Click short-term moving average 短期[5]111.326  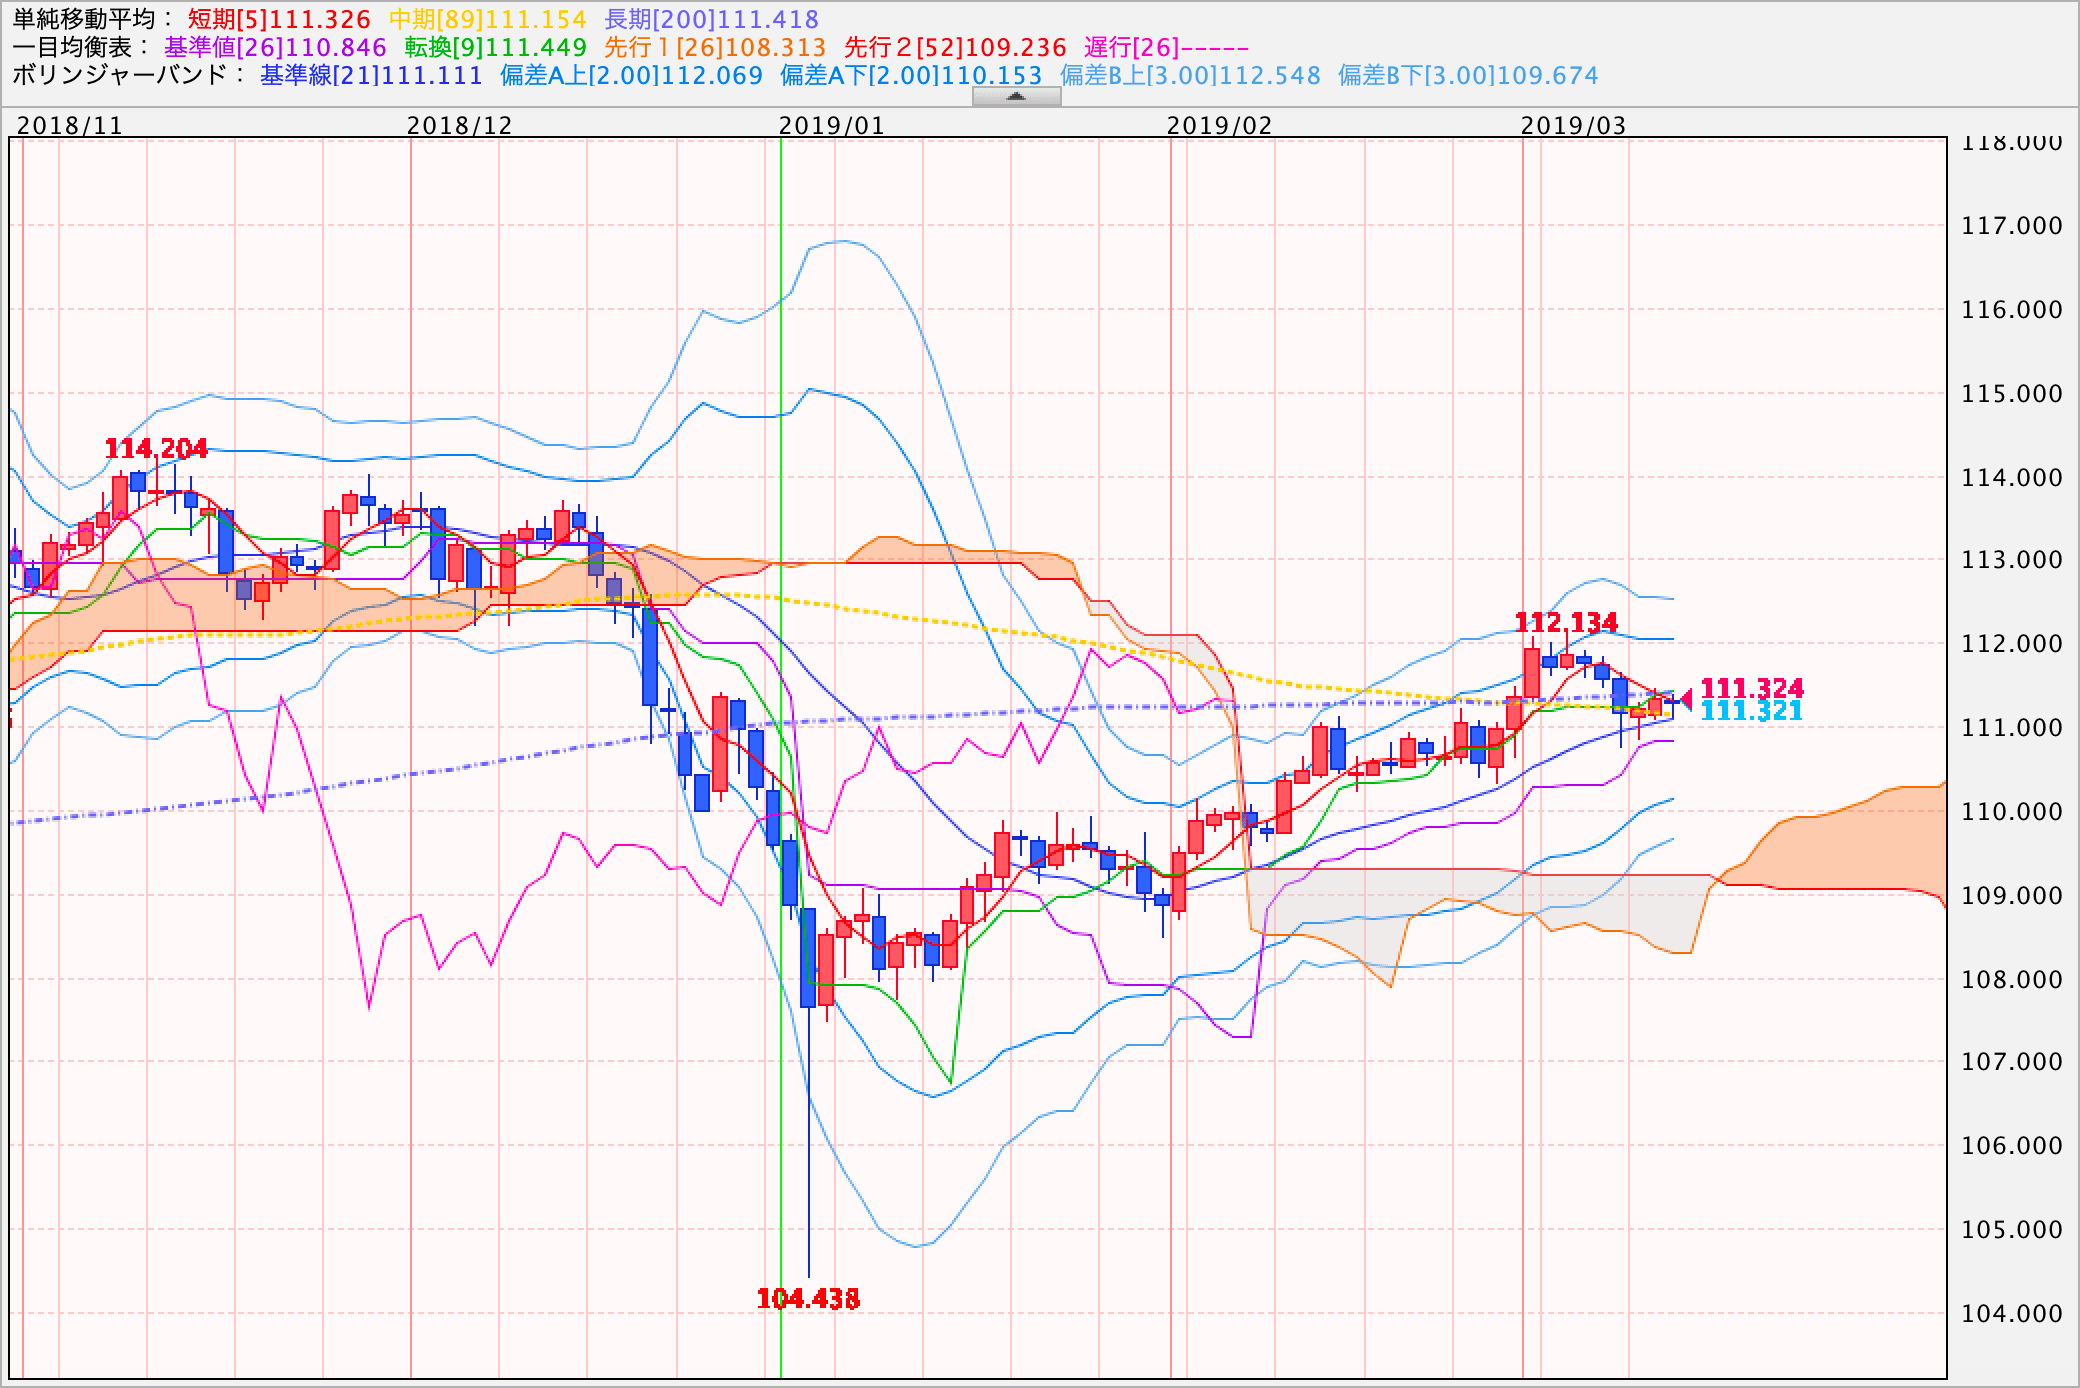(279, 19)
